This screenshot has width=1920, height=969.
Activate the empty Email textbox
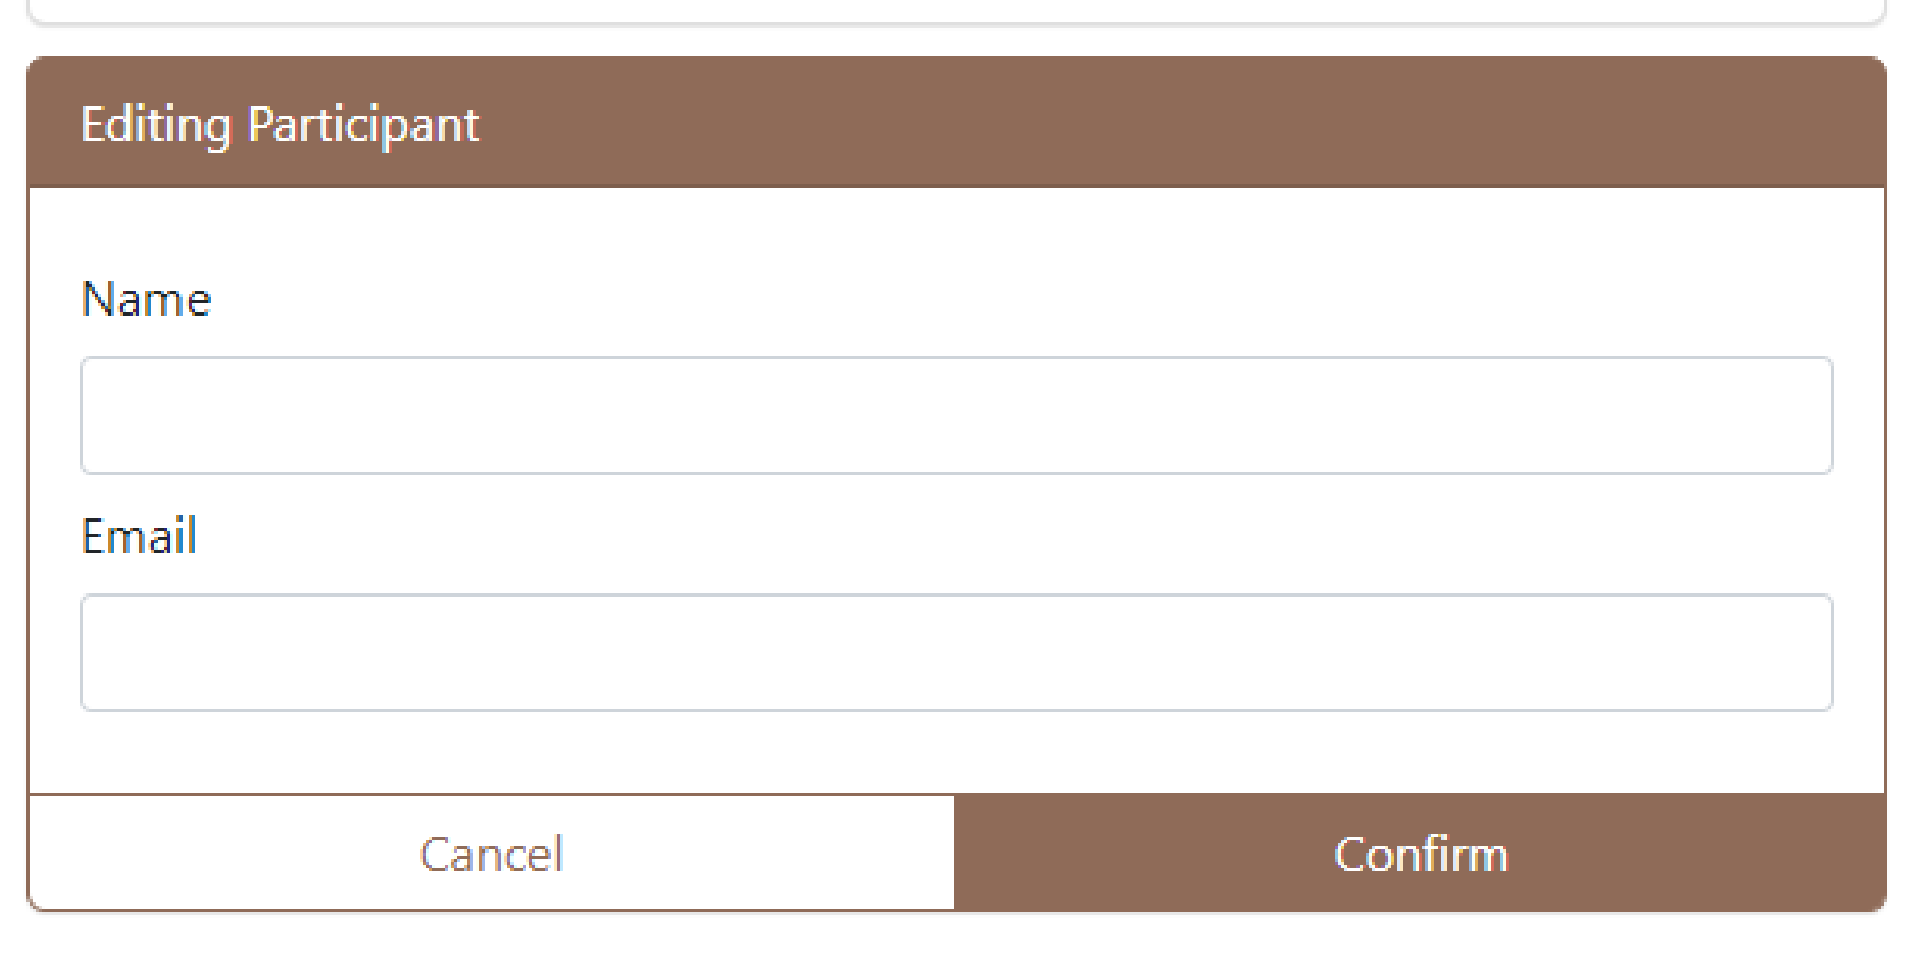[956, 652]
